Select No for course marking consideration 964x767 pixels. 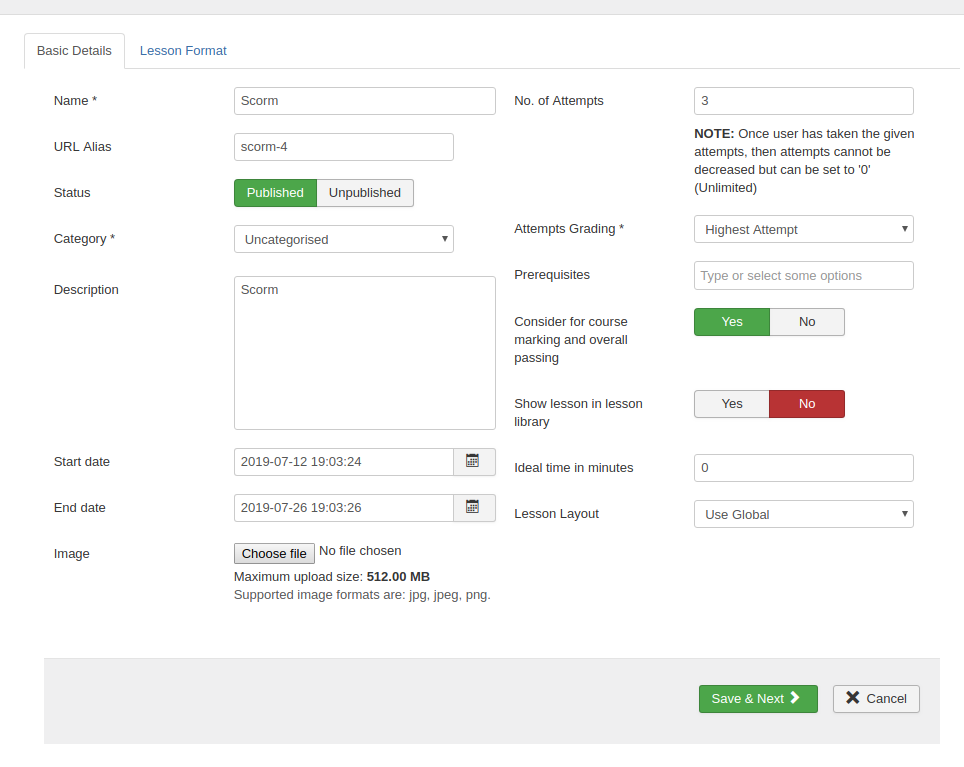point(807,322)
